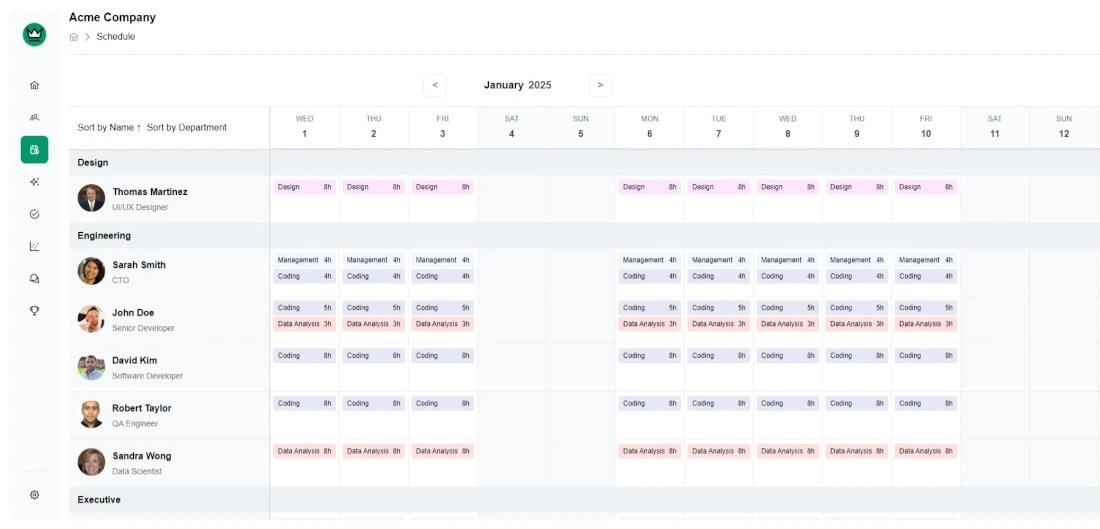Open Sarah Smith's Coding 4h on Jan 7
The width and height of the screenshot is (1100, 529).
[x=718, y=276]
